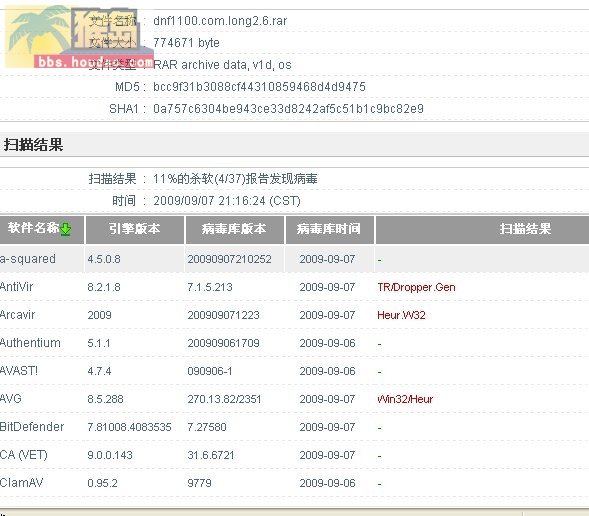Image resolution: width=589 pixels, height=516 pixels.
Task: Click AVG database version 270.13.82/2351
Action: (224, 399)
